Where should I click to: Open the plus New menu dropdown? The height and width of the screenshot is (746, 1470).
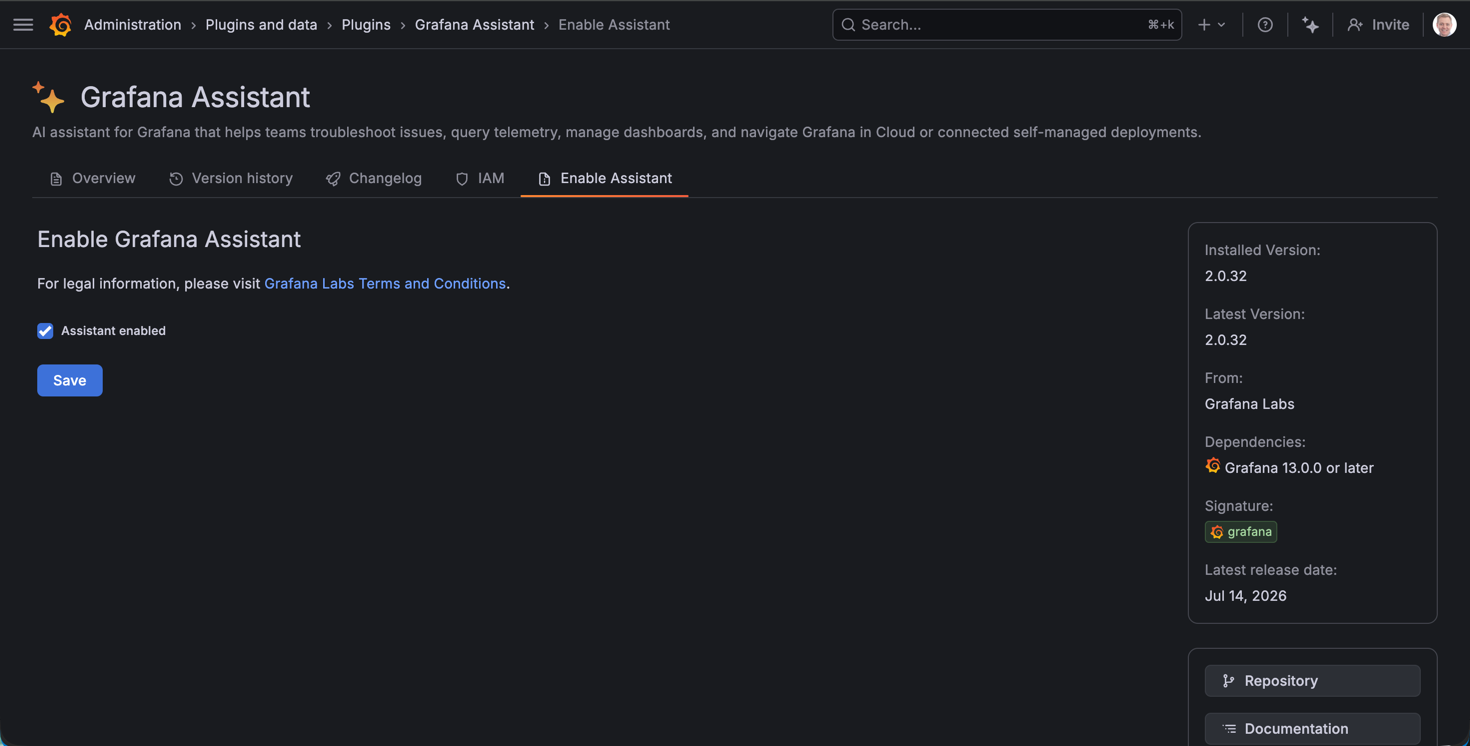1211,25
